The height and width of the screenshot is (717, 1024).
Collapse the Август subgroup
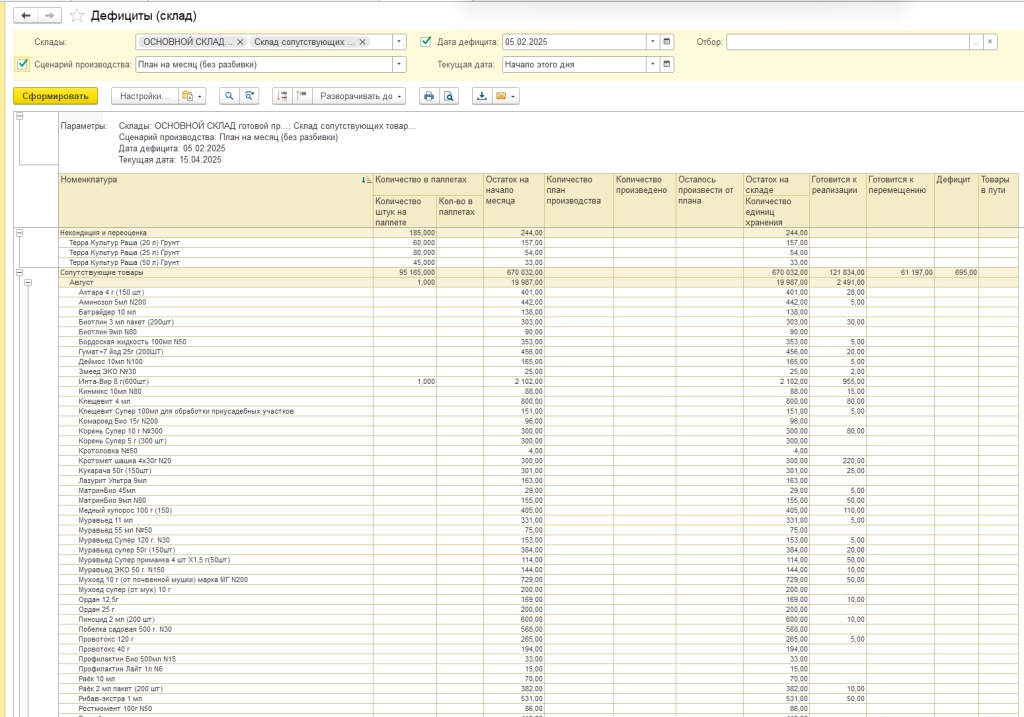29,283
